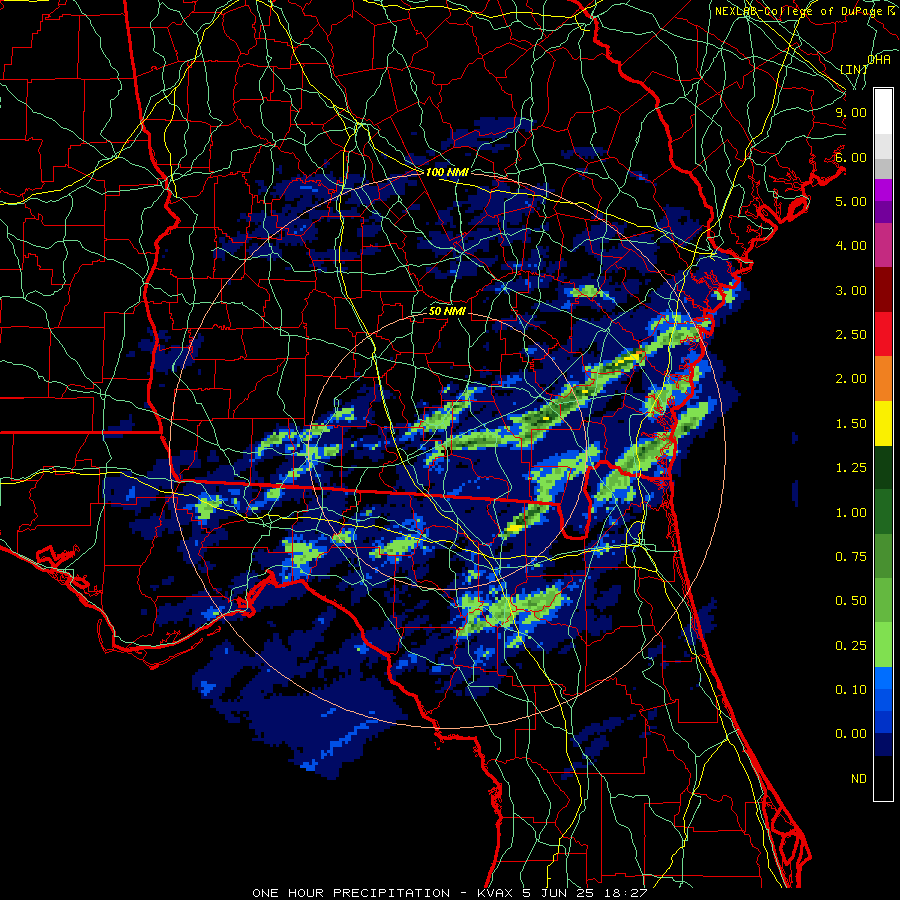Viewport: 900px width, 900px height.
Task: Select the 0.00 legend label
Action: click(851, 734)
